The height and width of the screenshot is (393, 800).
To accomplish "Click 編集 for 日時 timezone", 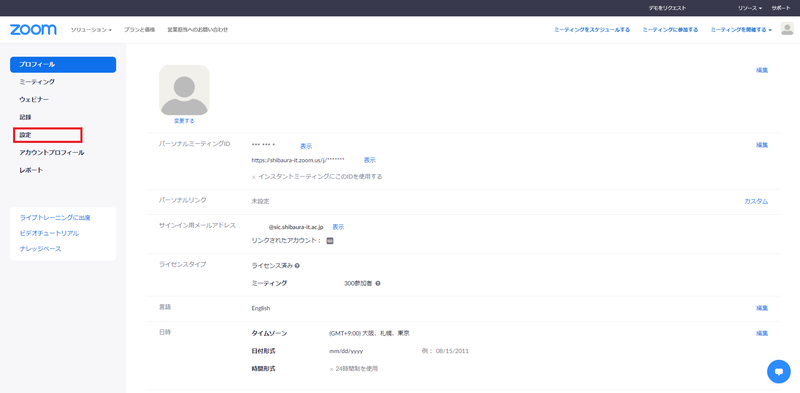I will 762,333.
